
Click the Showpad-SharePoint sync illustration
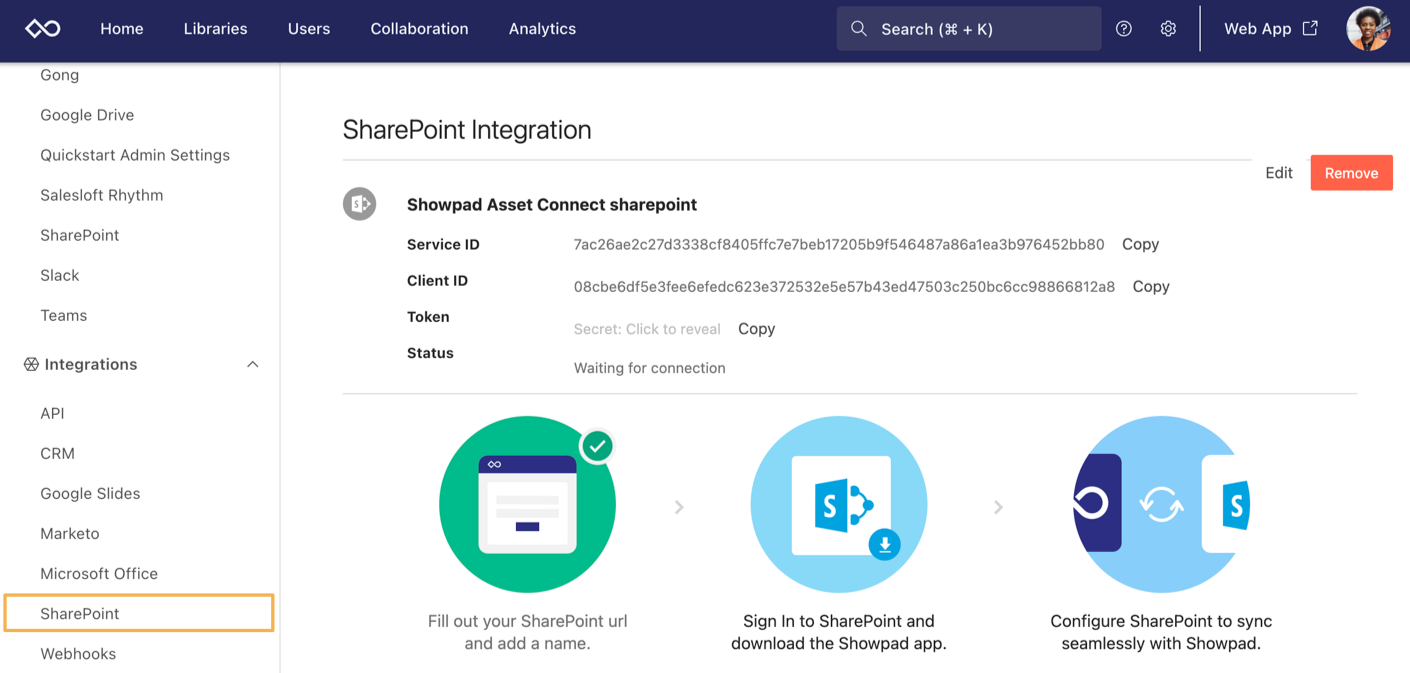click(1160, 505)
